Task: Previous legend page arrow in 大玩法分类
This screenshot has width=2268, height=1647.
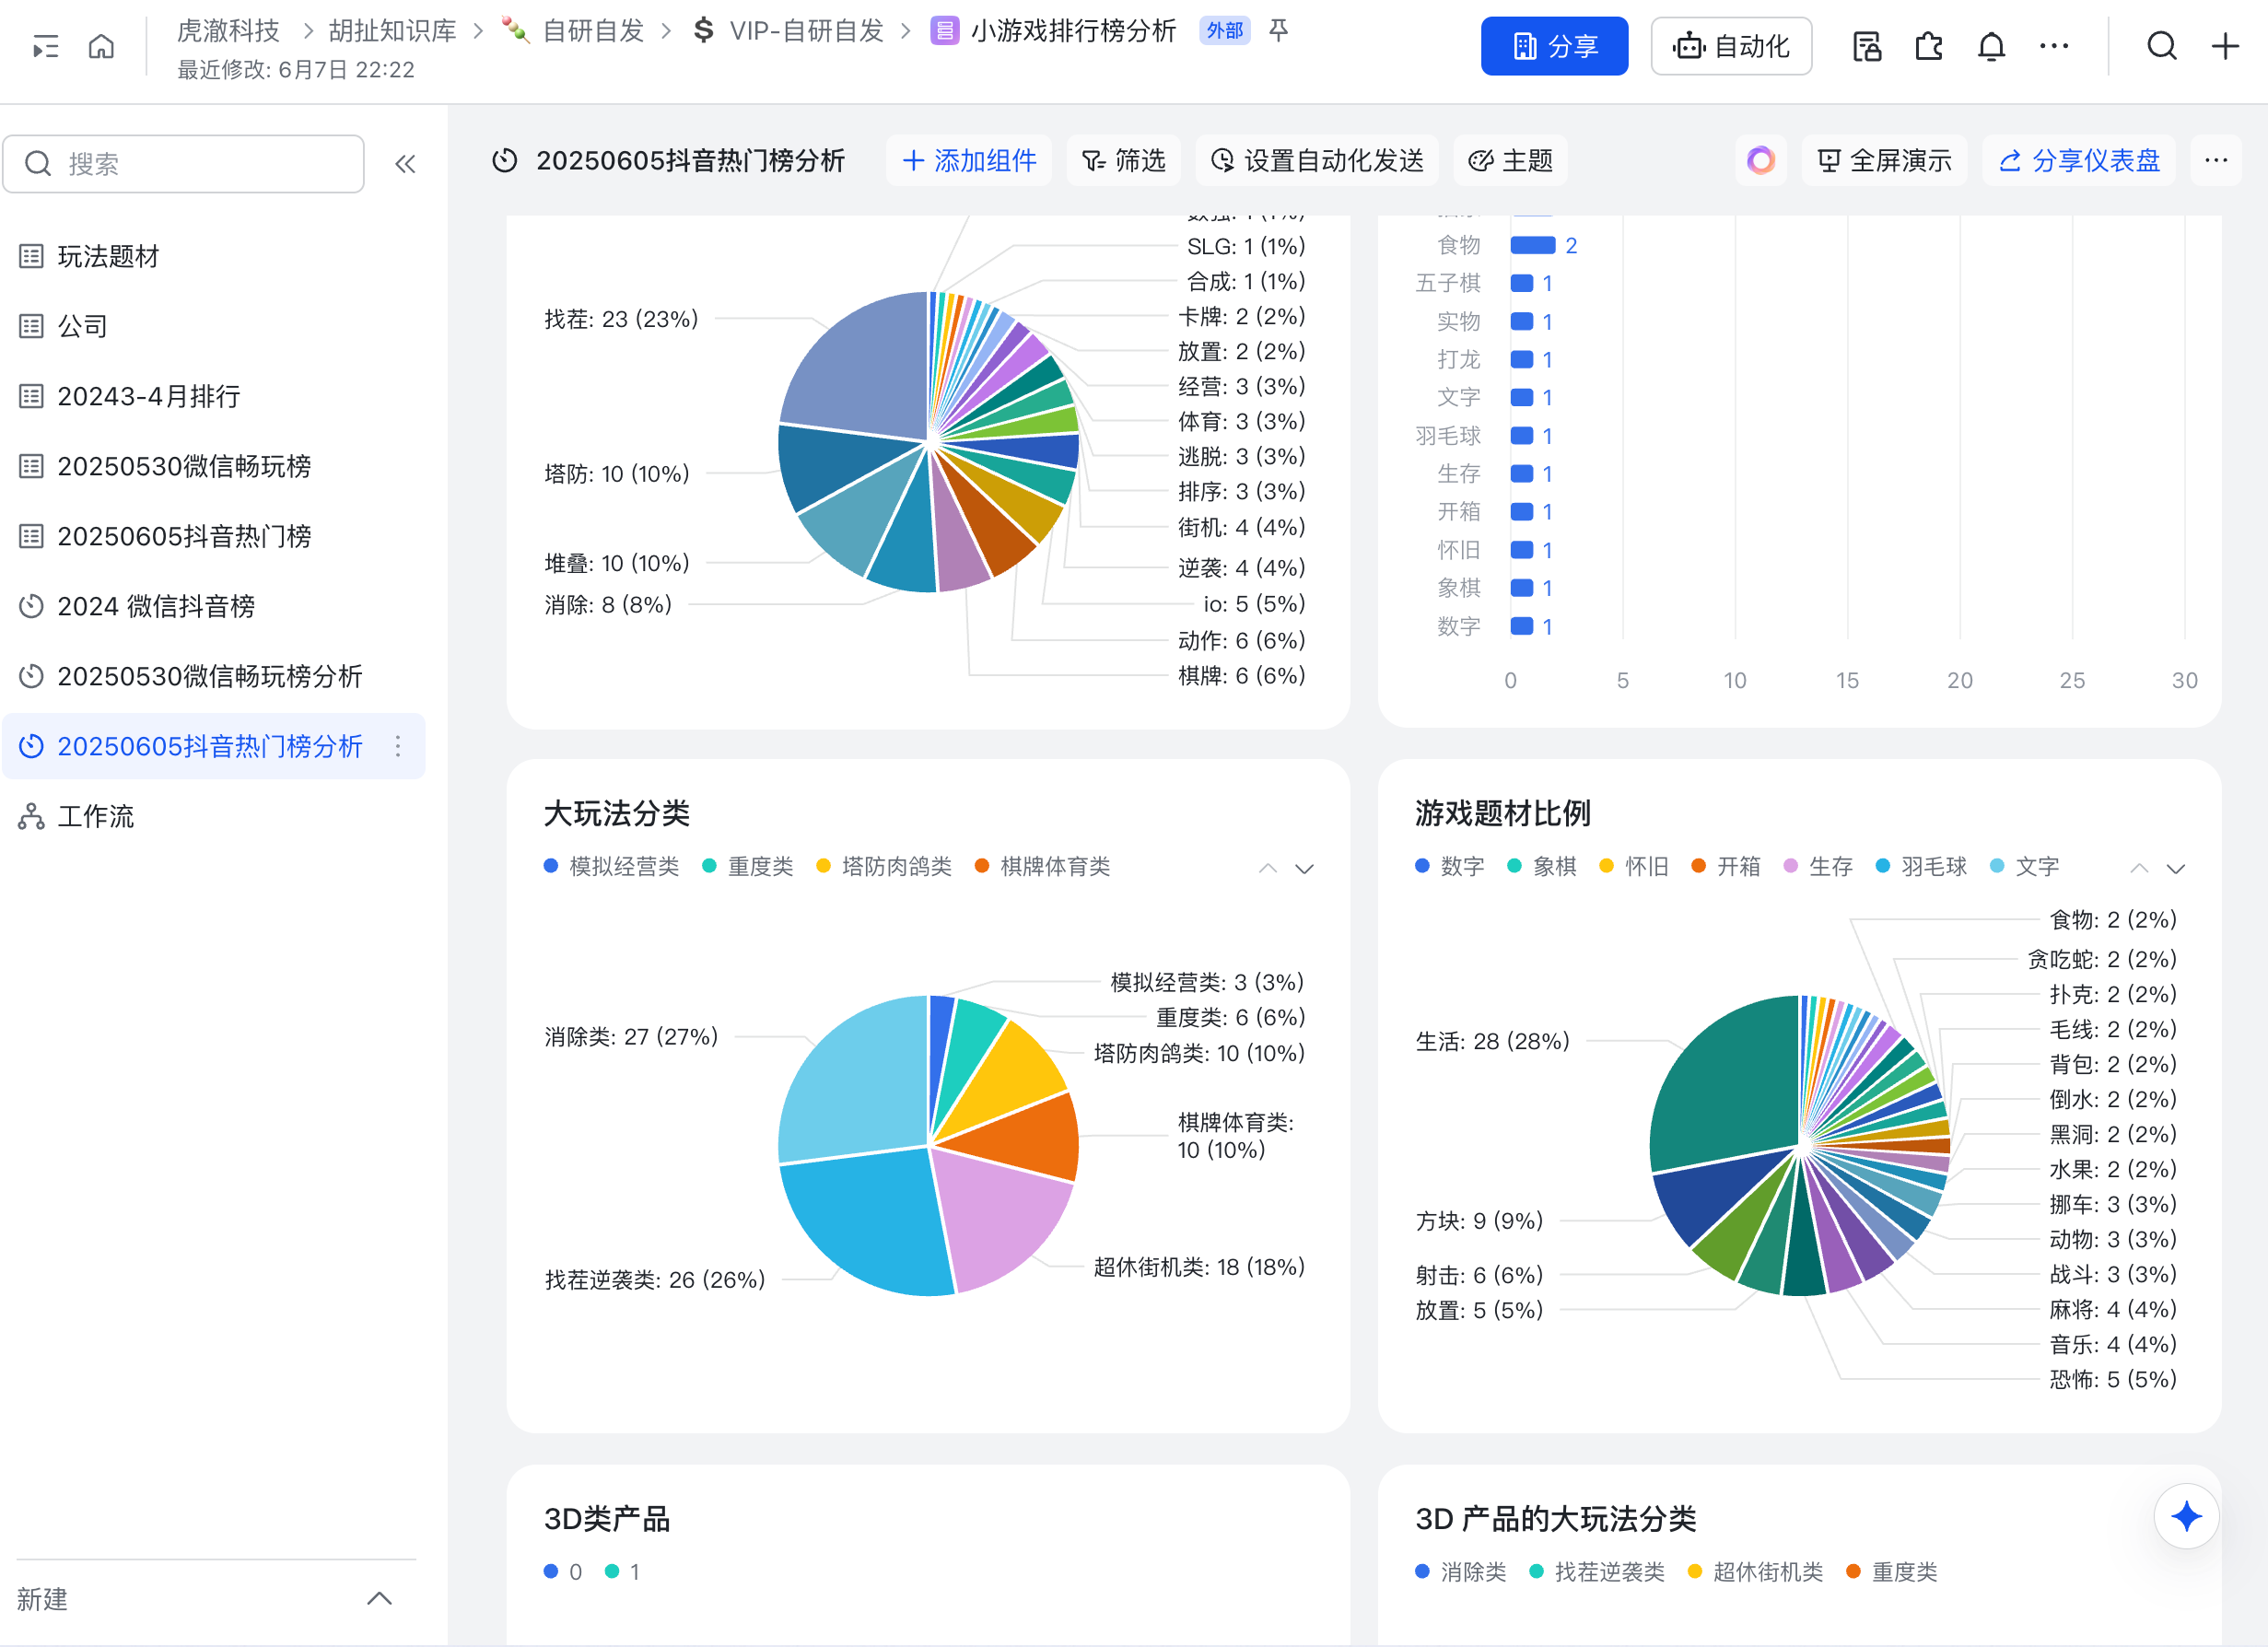Action: click(1267, 868)
